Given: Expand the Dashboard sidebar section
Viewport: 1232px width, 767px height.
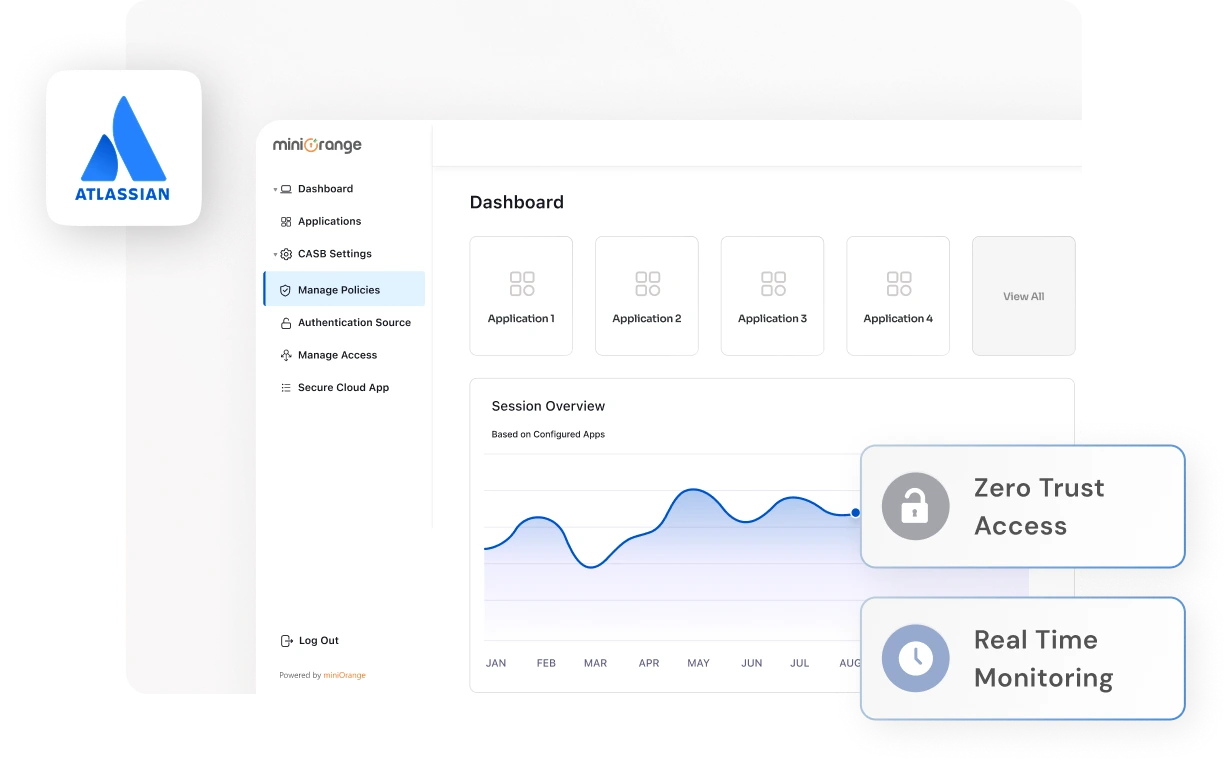Looking at the screenshot, I should tap(275, 189).
